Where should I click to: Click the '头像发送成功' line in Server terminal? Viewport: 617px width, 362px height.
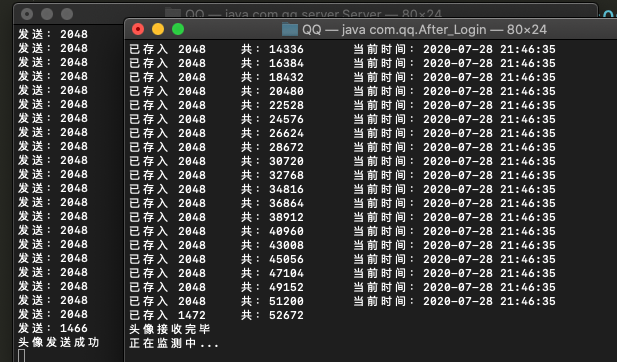(x=59, y=342)
